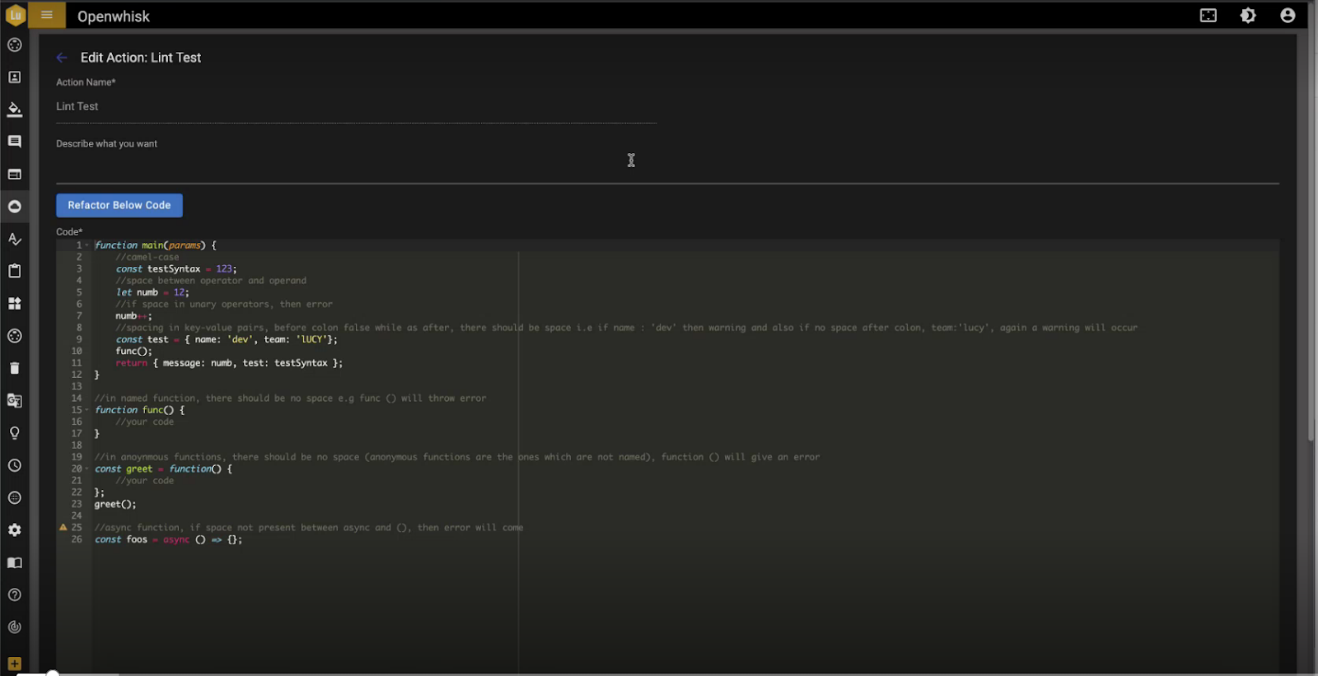The image size is (1318, 676).
Task: Open the translate sidebar icon
Action: (15, 400)
